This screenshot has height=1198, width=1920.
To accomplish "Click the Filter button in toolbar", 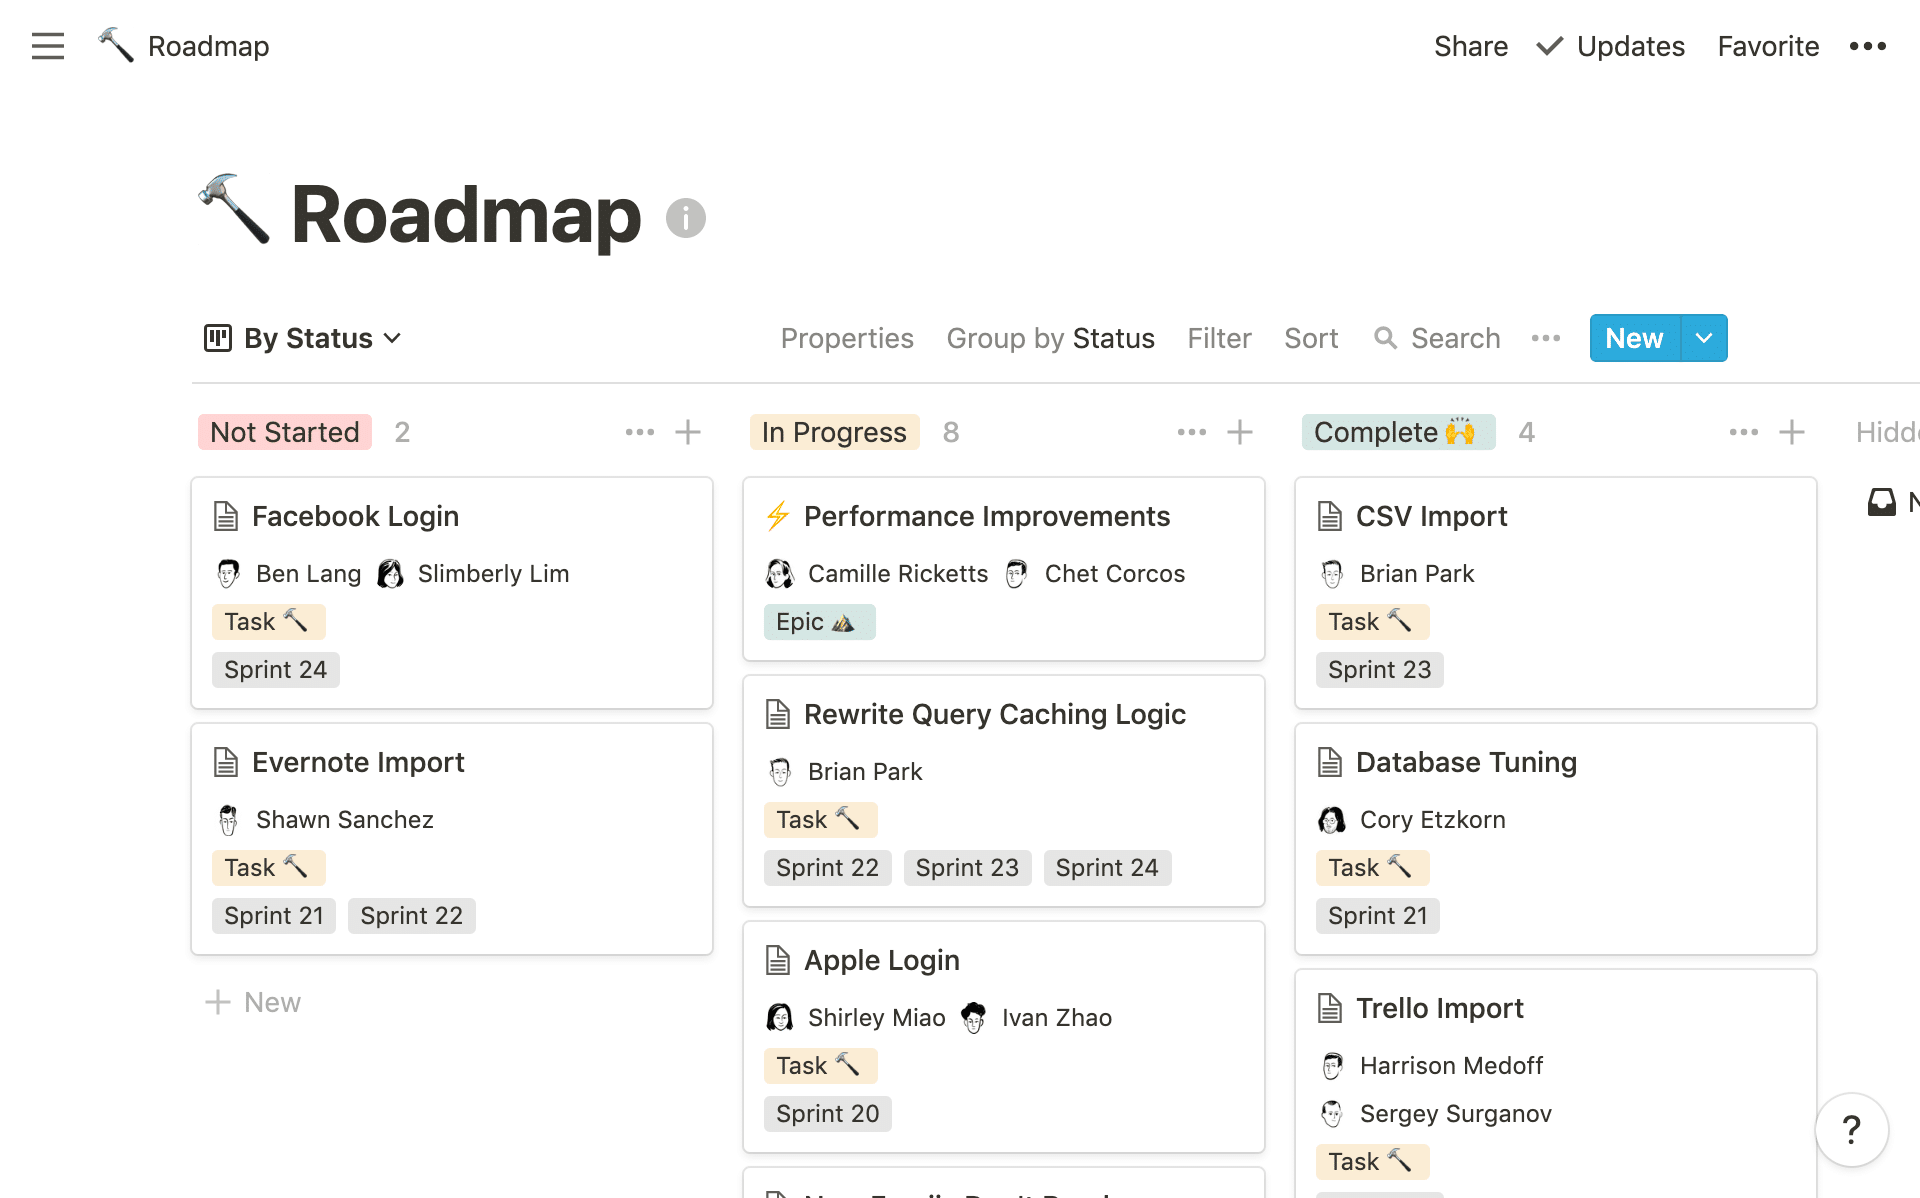I will coord(1220,337).
